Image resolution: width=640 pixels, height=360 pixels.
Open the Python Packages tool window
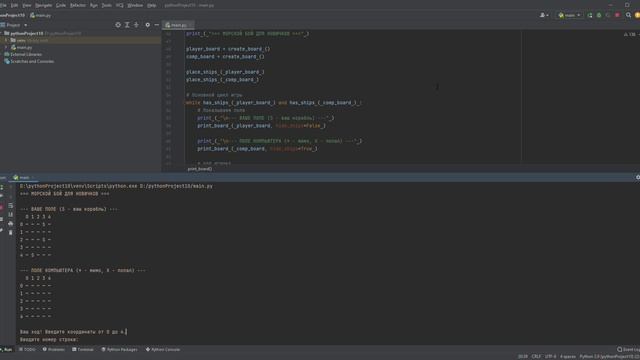(119, 350)
